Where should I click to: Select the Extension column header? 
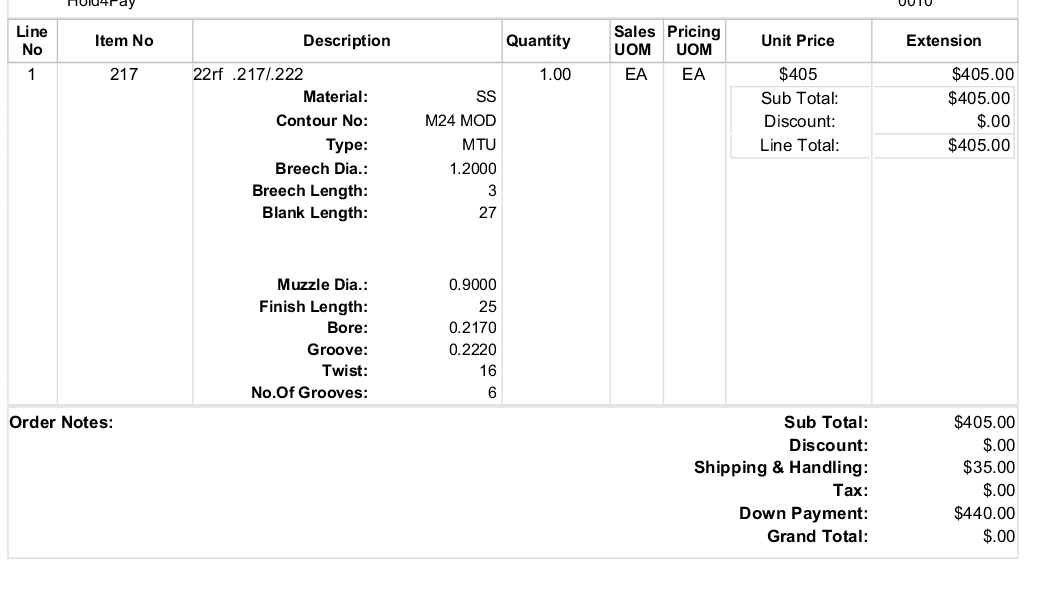[944, 41]
